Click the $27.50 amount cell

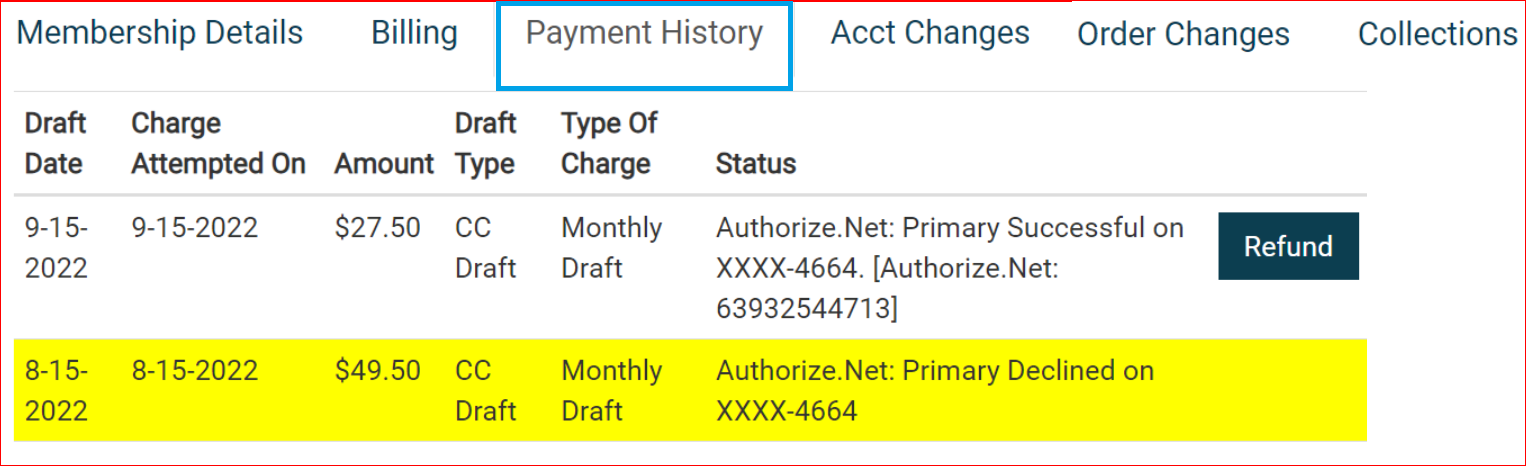click(x=378, y=228)
